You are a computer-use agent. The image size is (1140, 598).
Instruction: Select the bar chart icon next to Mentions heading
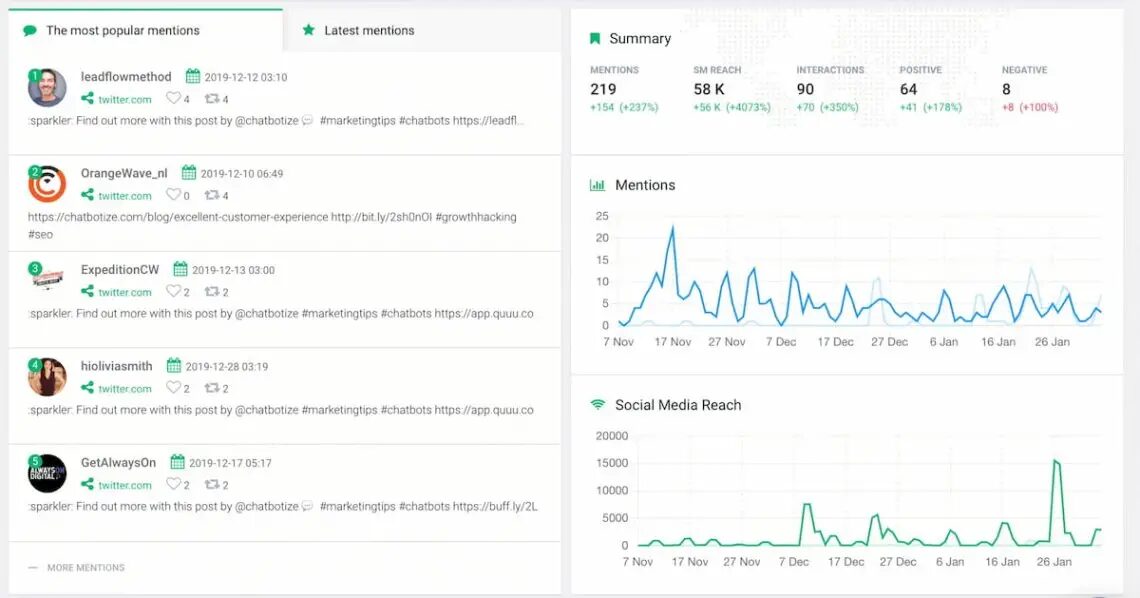pos(597,185)
